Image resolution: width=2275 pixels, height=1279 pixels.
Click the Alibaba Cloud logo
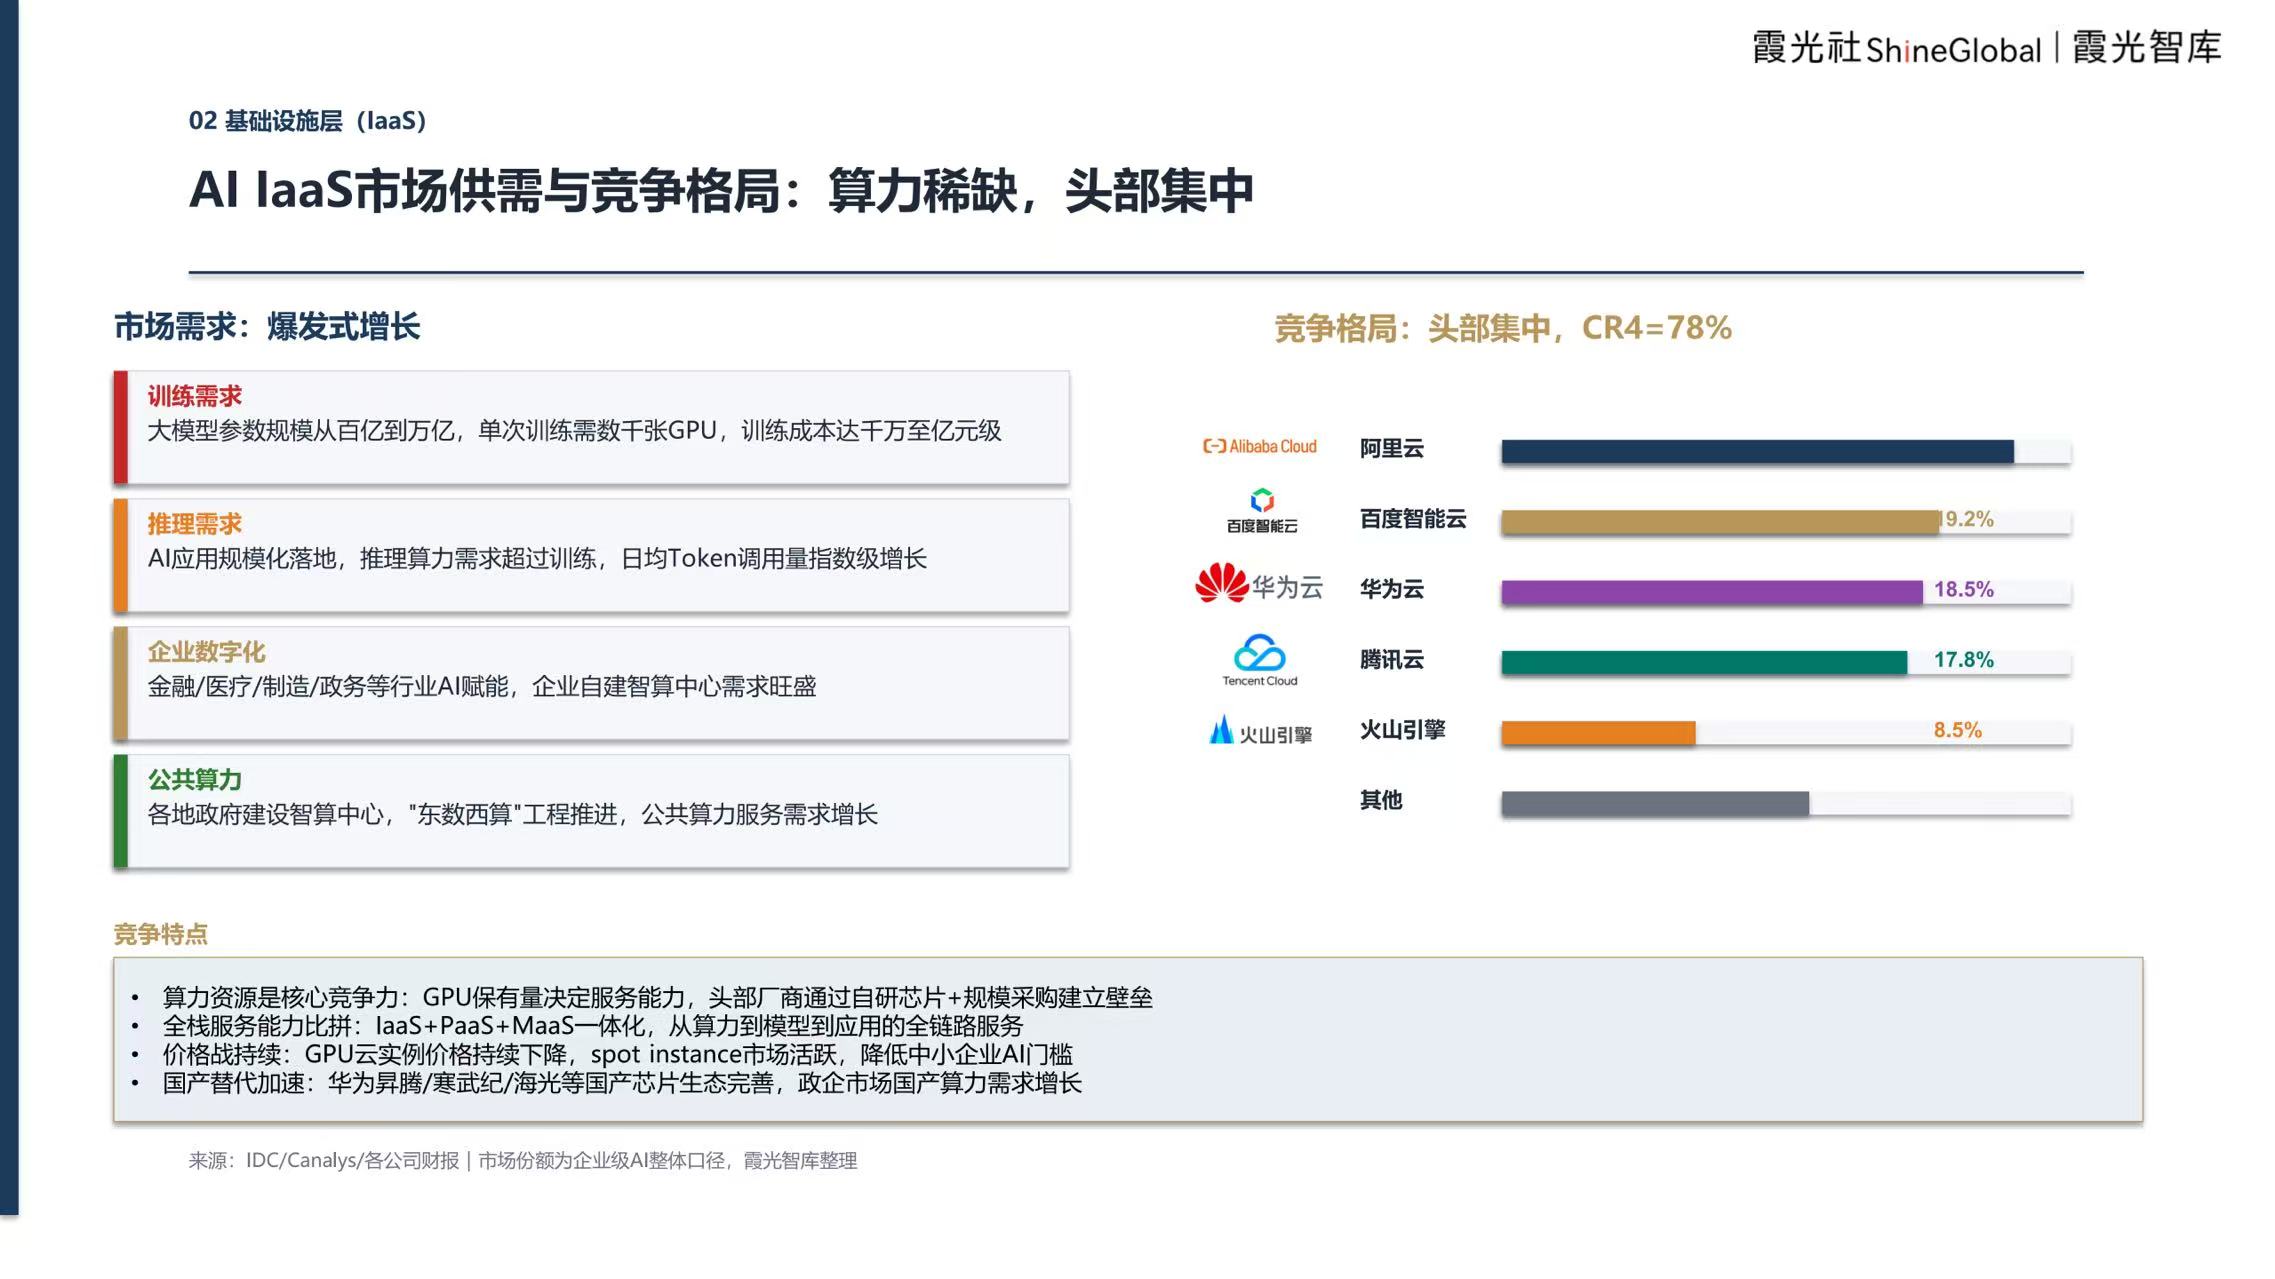click(1259, 446)
